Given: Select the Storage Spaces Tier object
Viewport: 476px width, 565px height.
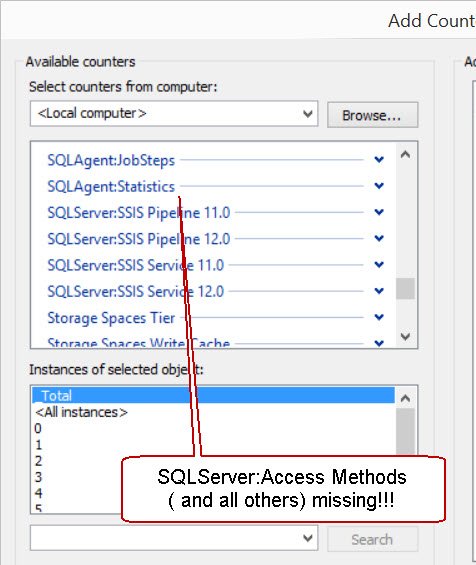Looking at the screenshot, I should 111,318.
